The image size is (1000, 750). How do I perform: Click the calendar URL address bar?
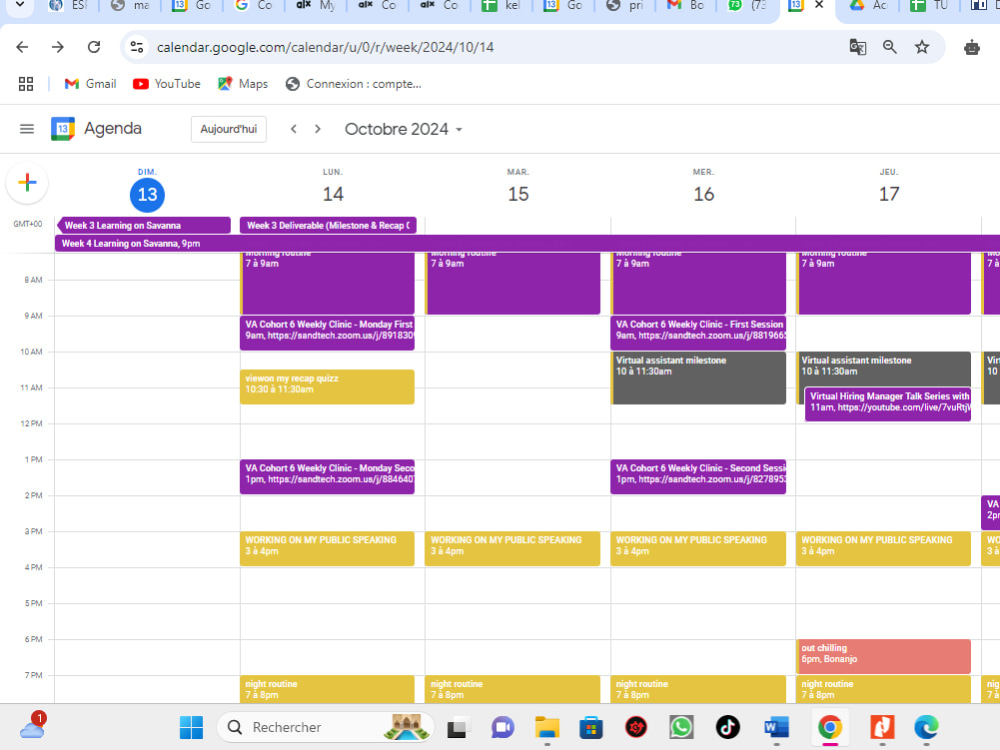[x=325, y=47]
